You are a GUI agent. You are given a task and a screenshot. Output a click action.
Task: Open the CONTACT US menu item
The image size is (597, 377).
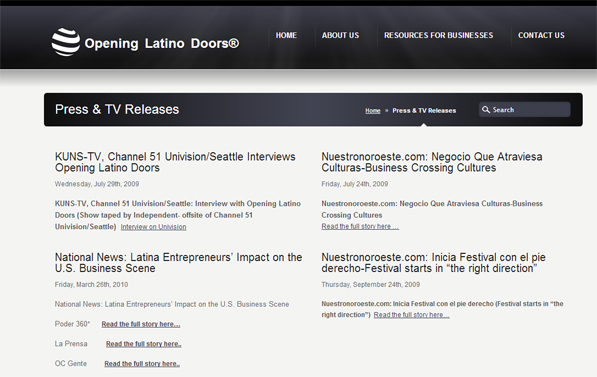pyautogui.click(x=541, y=35)
